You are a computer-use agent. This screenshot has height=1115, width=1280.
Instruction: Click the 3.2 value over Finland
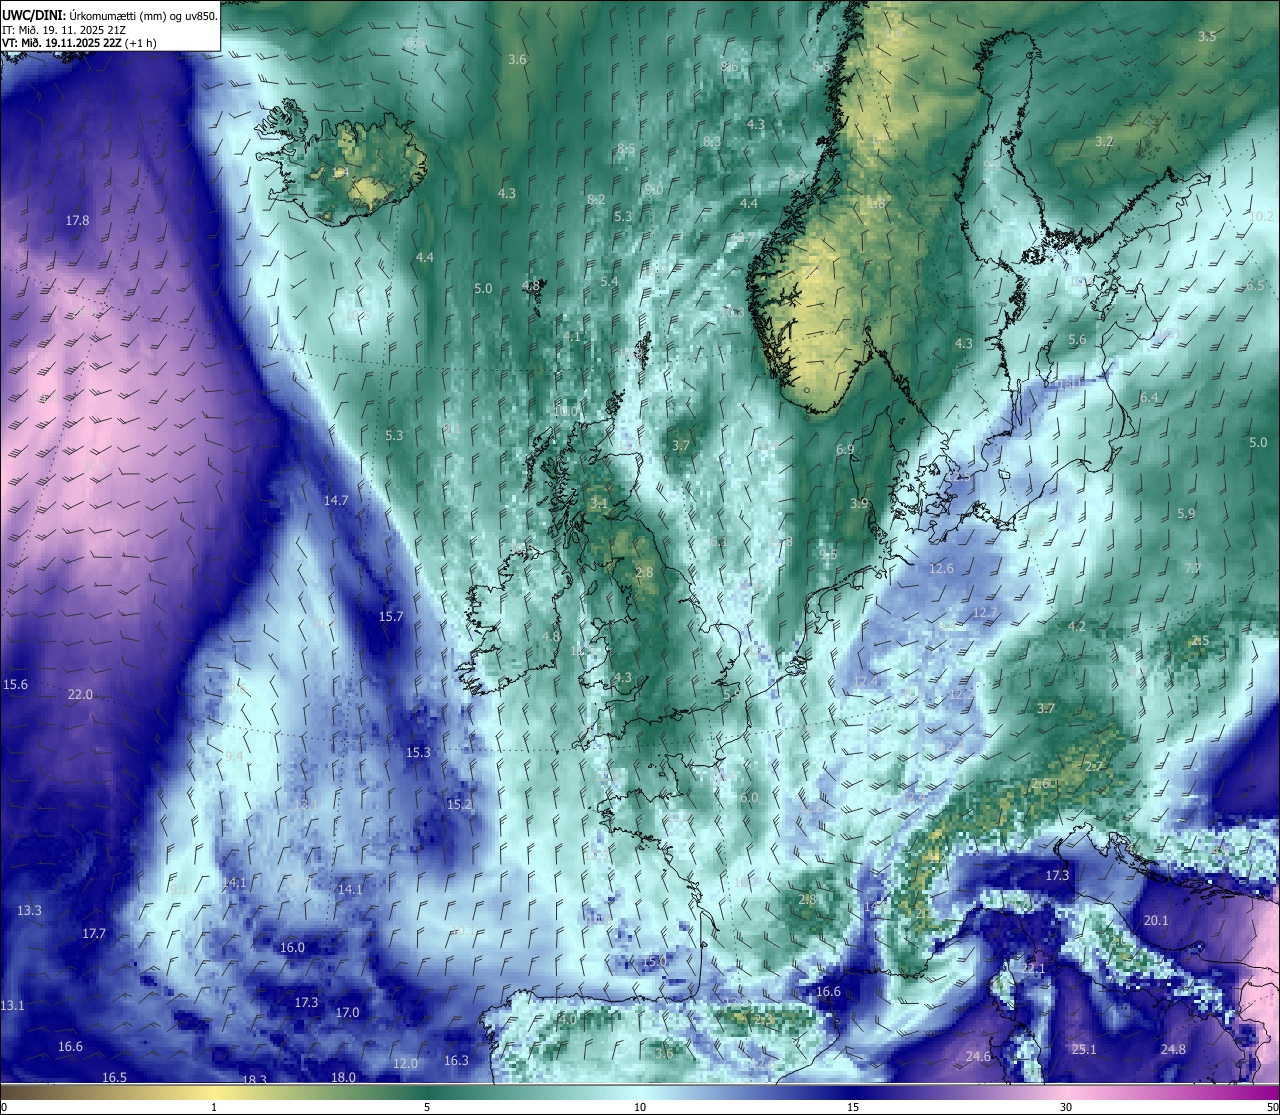1104,142
